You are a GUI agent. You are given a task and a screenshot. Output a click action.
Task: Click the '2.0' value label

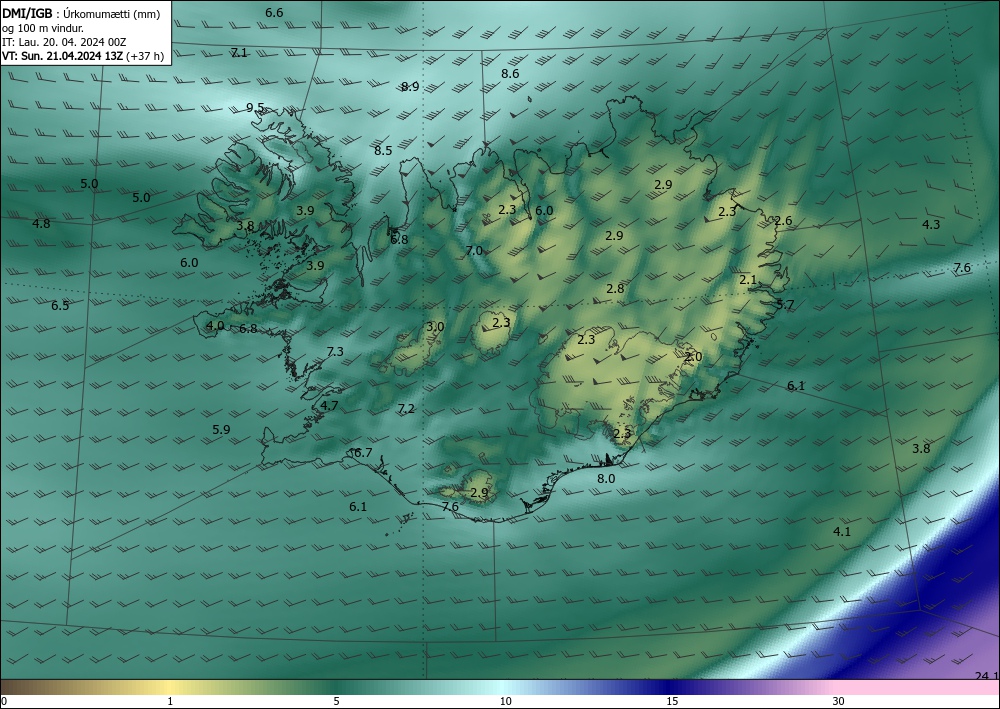pyautogui.click(x=693, y=357)
